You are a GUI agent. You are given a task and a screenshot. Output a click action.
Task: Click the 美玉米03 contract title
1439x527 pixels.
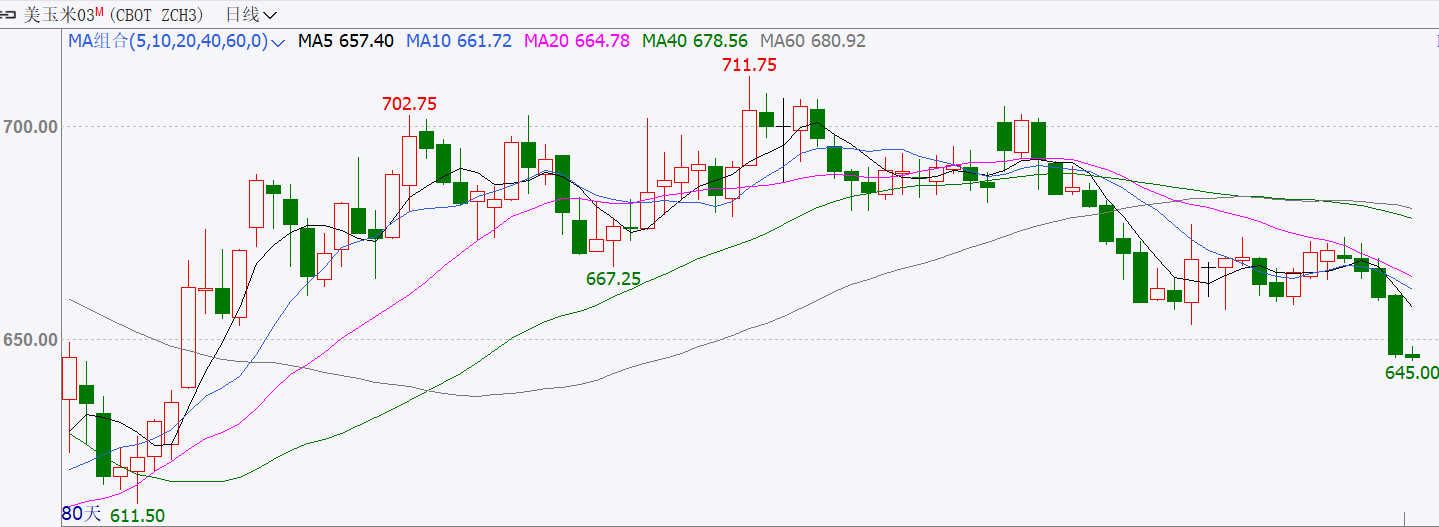pyautogui.click(x=57, y=15)
